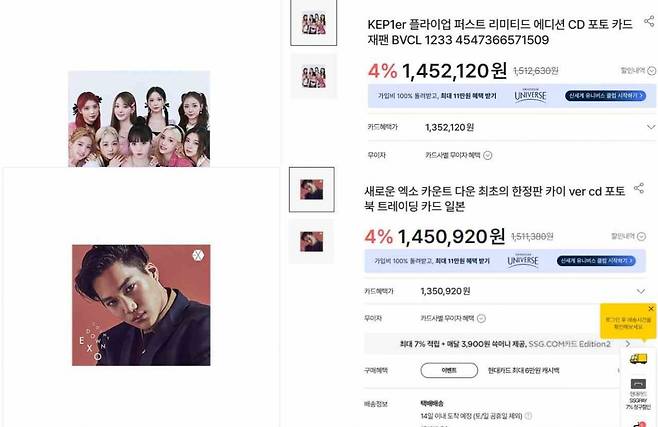Click Universe club start button in KEP1er banner
This screenshot has height=427, width=658.
tap(606, 96)
